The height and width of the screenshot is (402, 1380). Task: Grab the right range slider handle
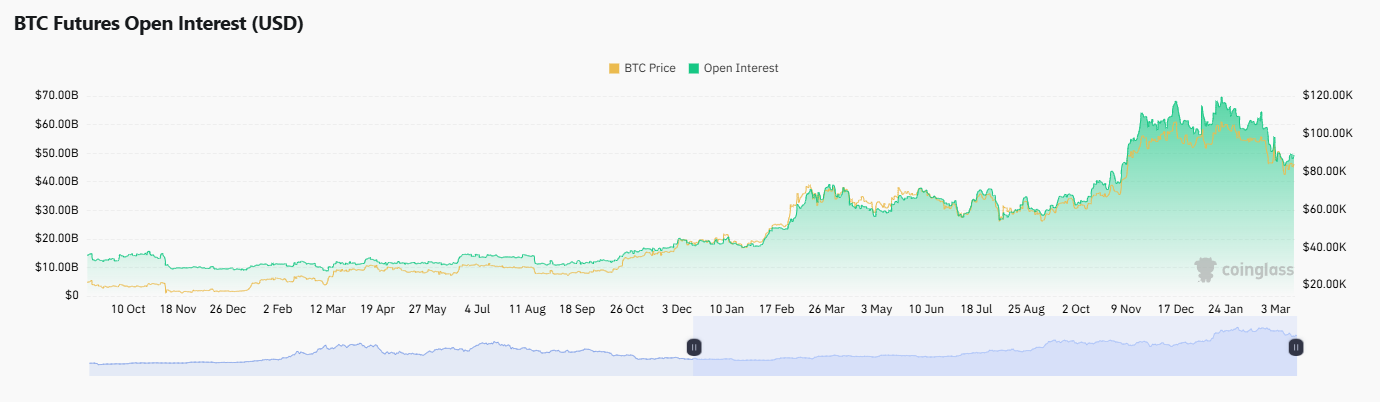1296,347
